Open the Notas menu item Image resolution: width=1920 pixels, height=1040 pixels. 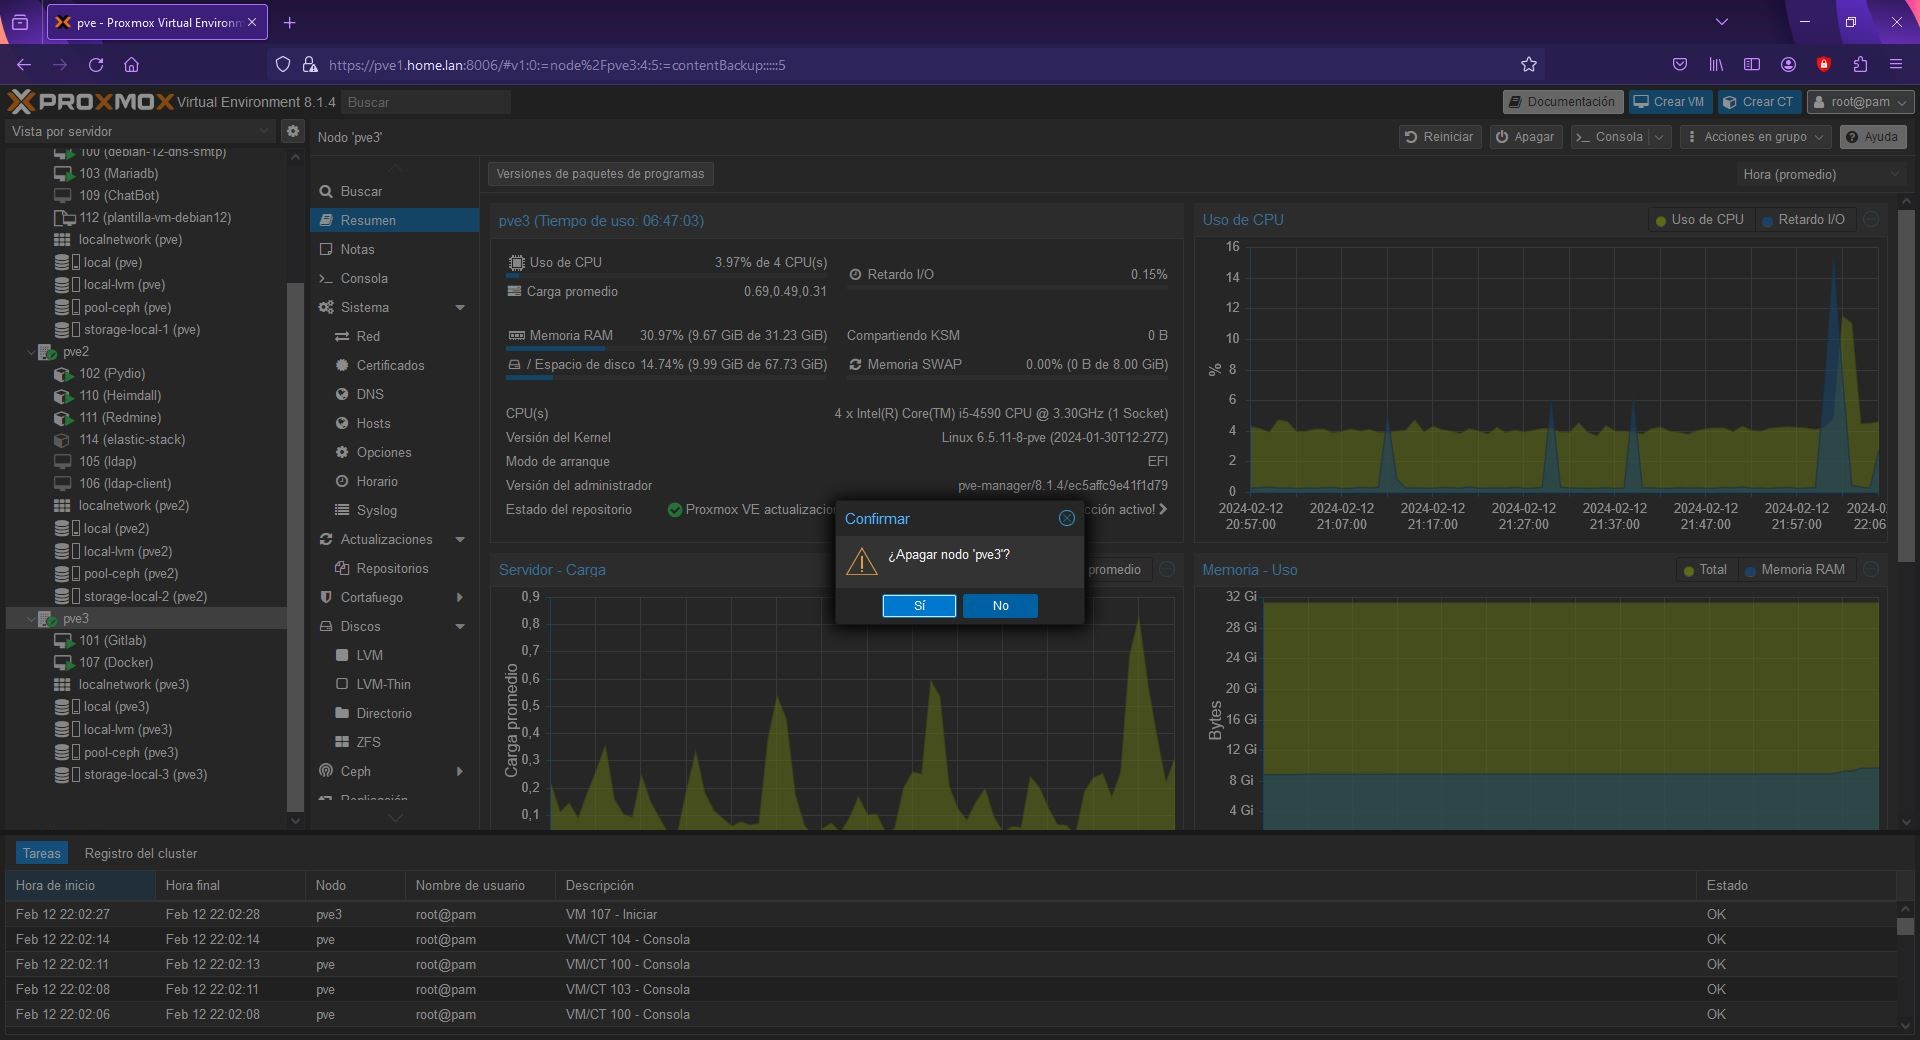pos(395,249)
